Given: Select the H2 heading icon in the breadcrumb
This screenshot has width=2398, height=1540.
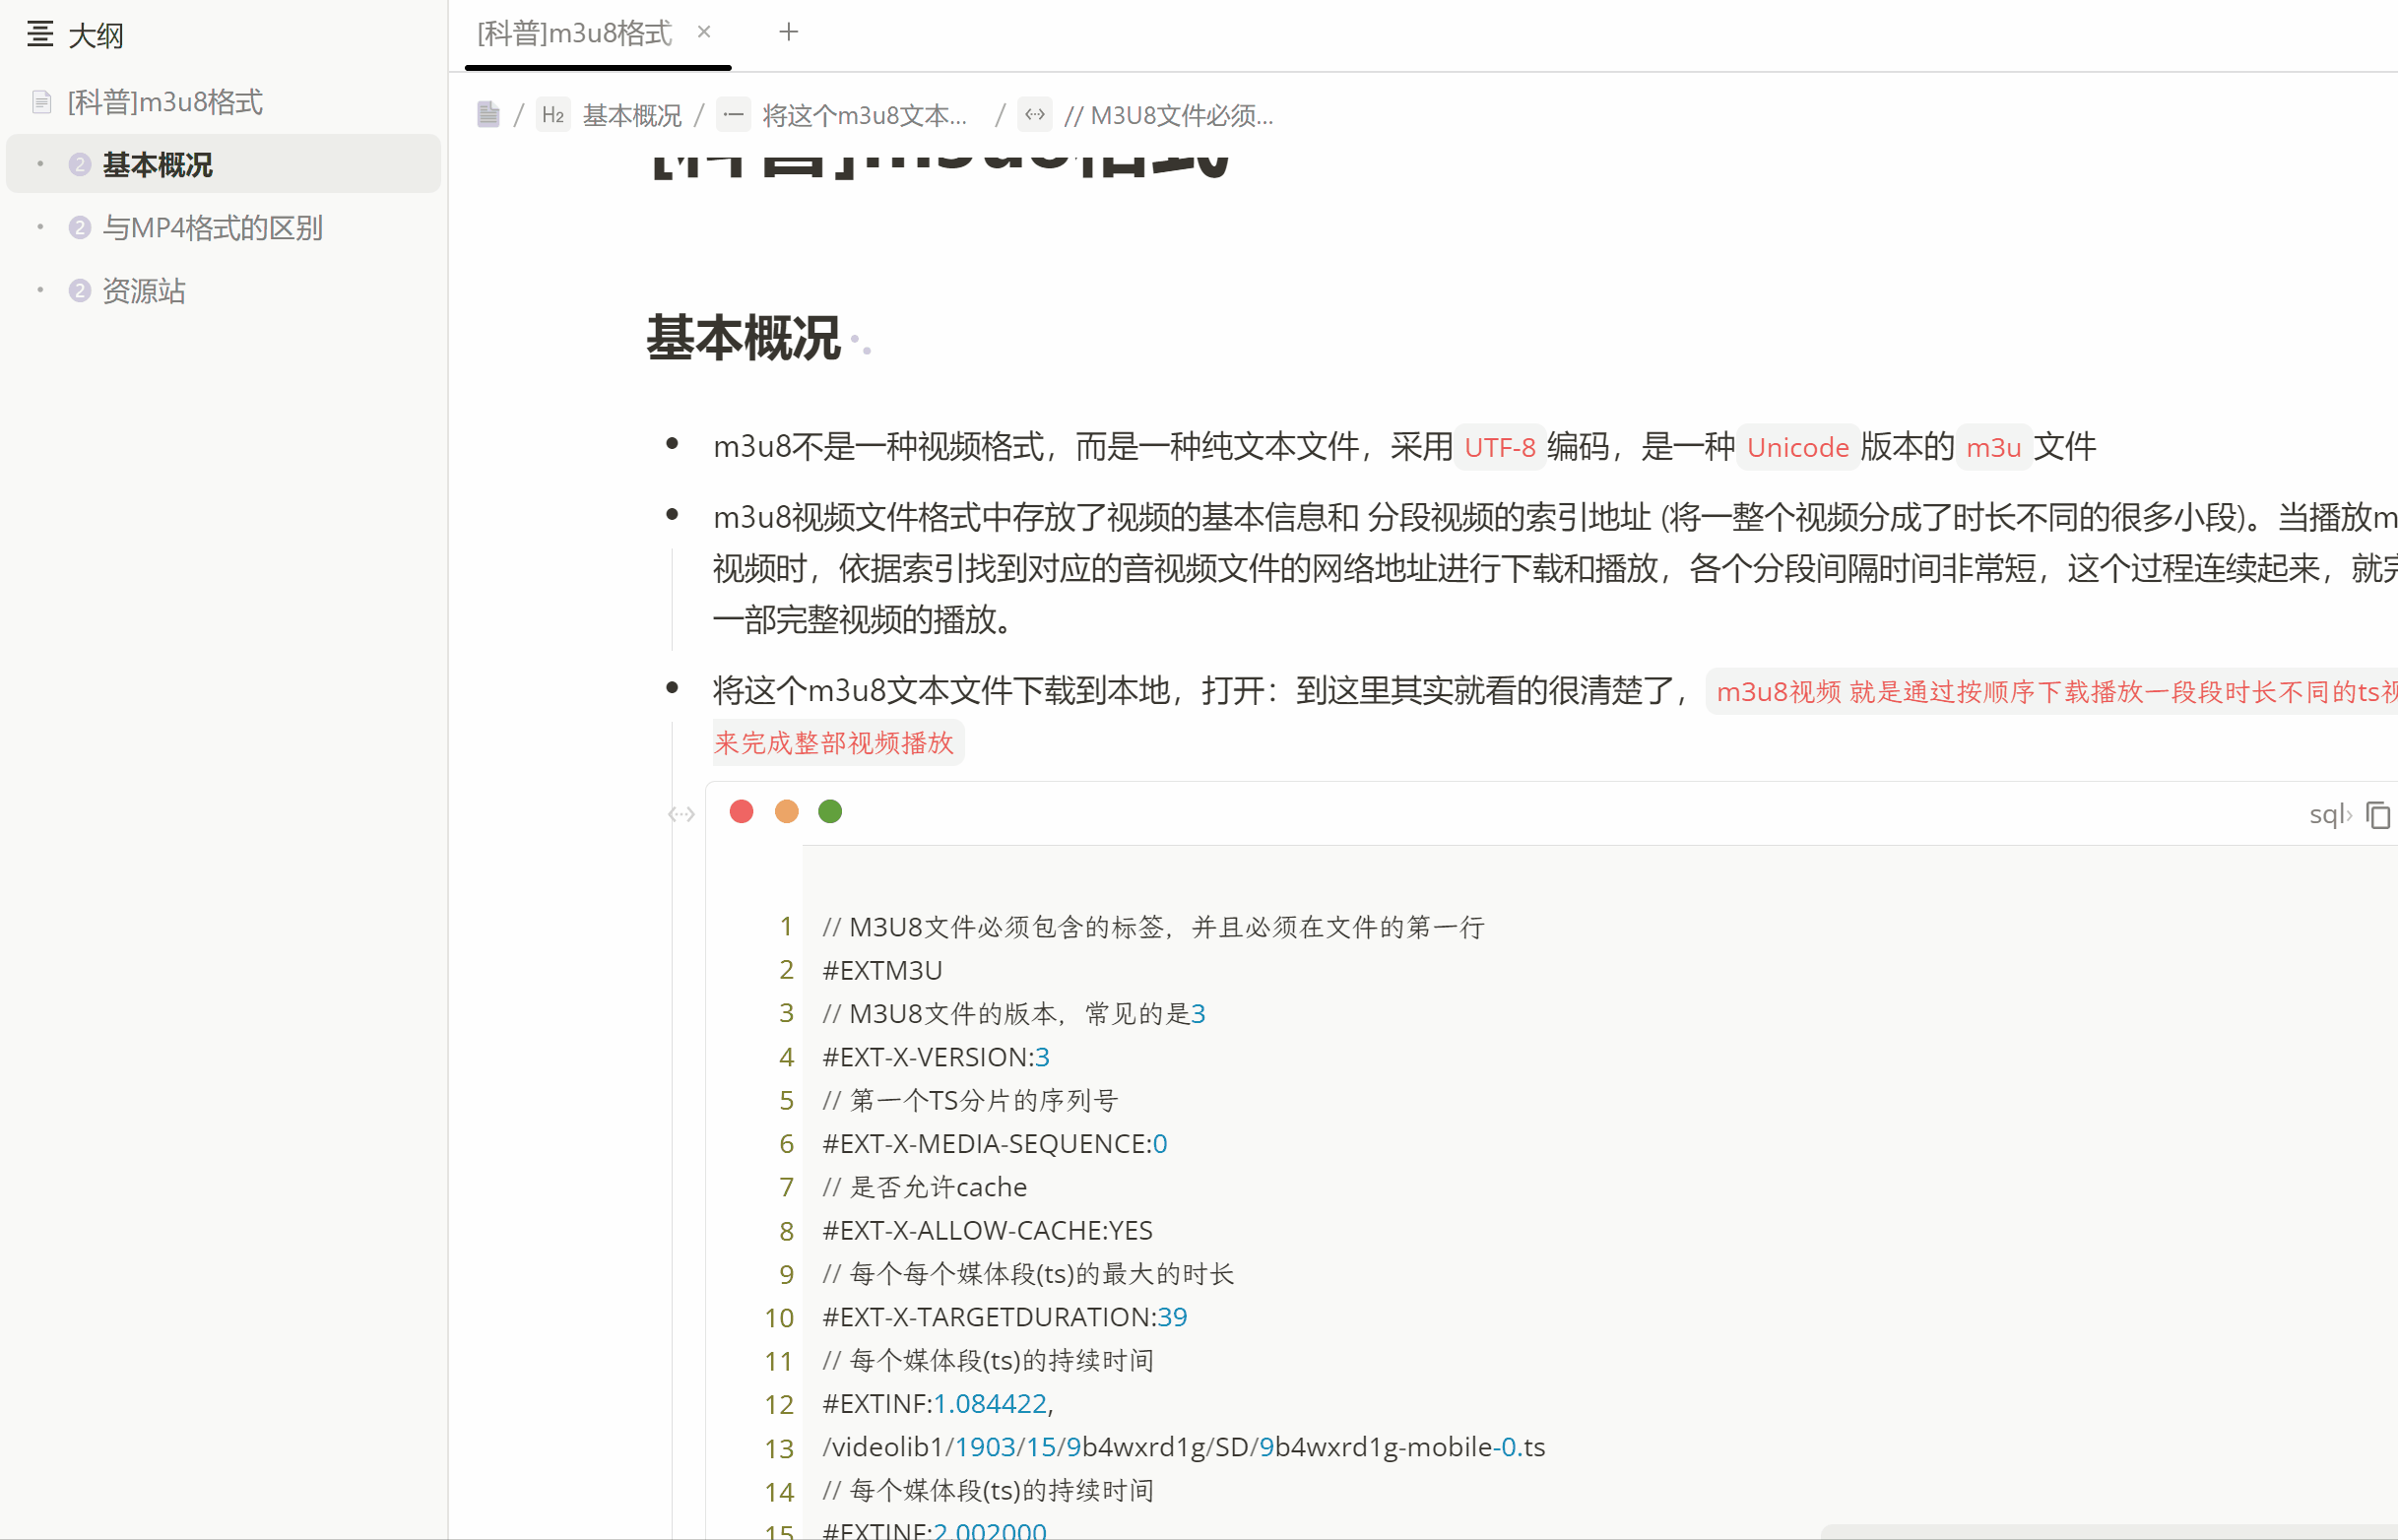Looking at the screenshot, I should click(553, 114).
